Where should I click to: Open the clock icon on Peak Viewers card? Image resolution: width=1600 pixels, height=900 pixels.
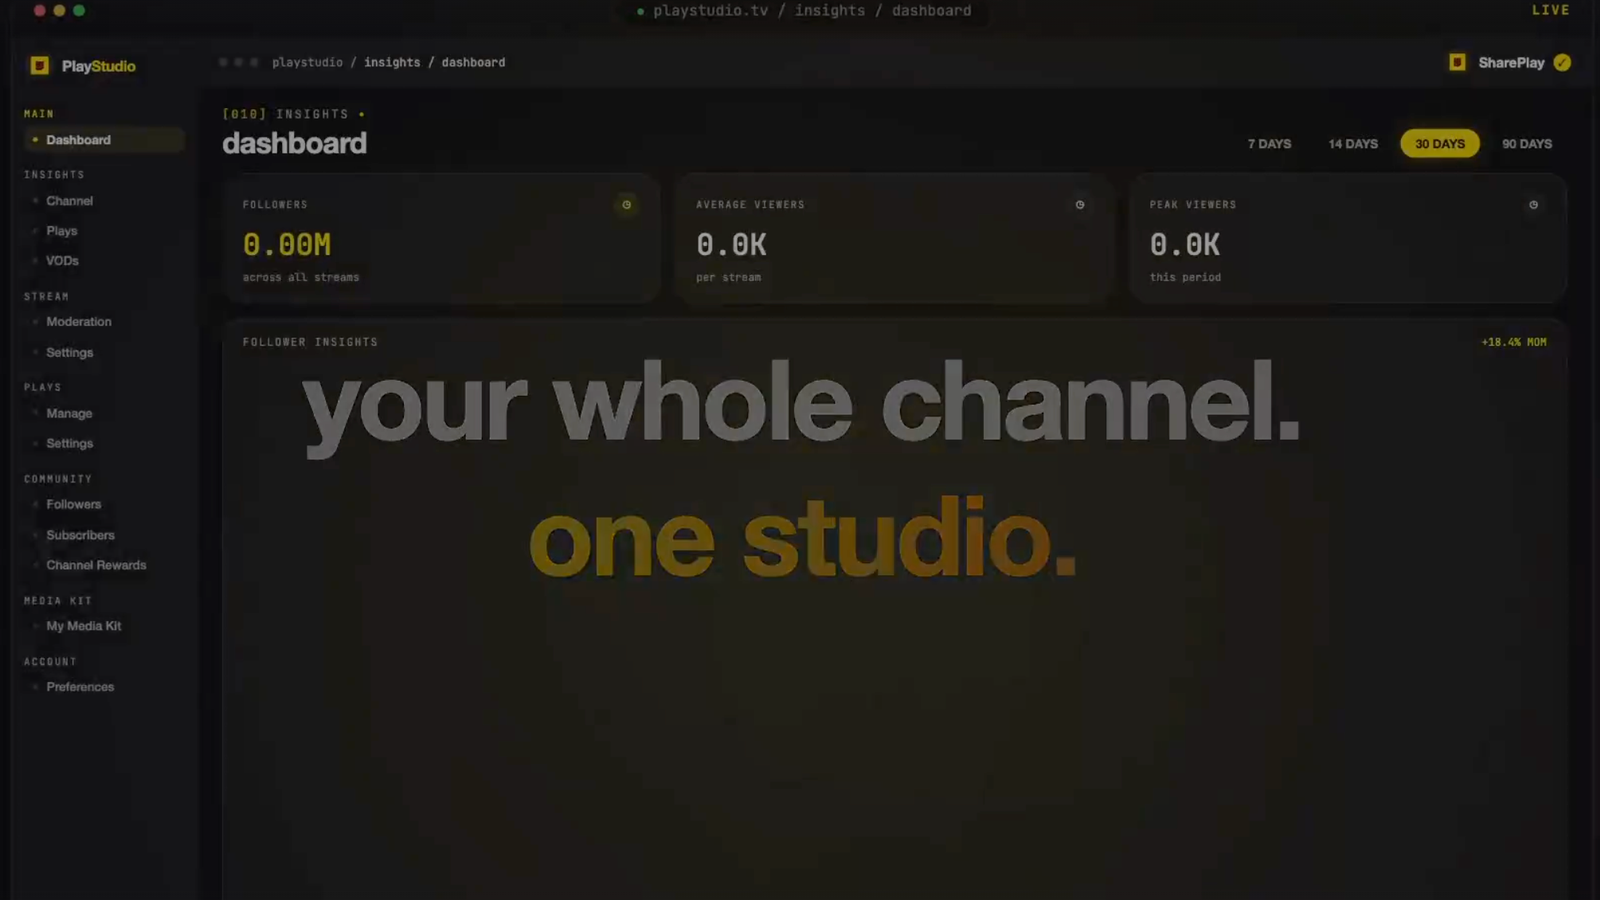tap(1533, 205)
